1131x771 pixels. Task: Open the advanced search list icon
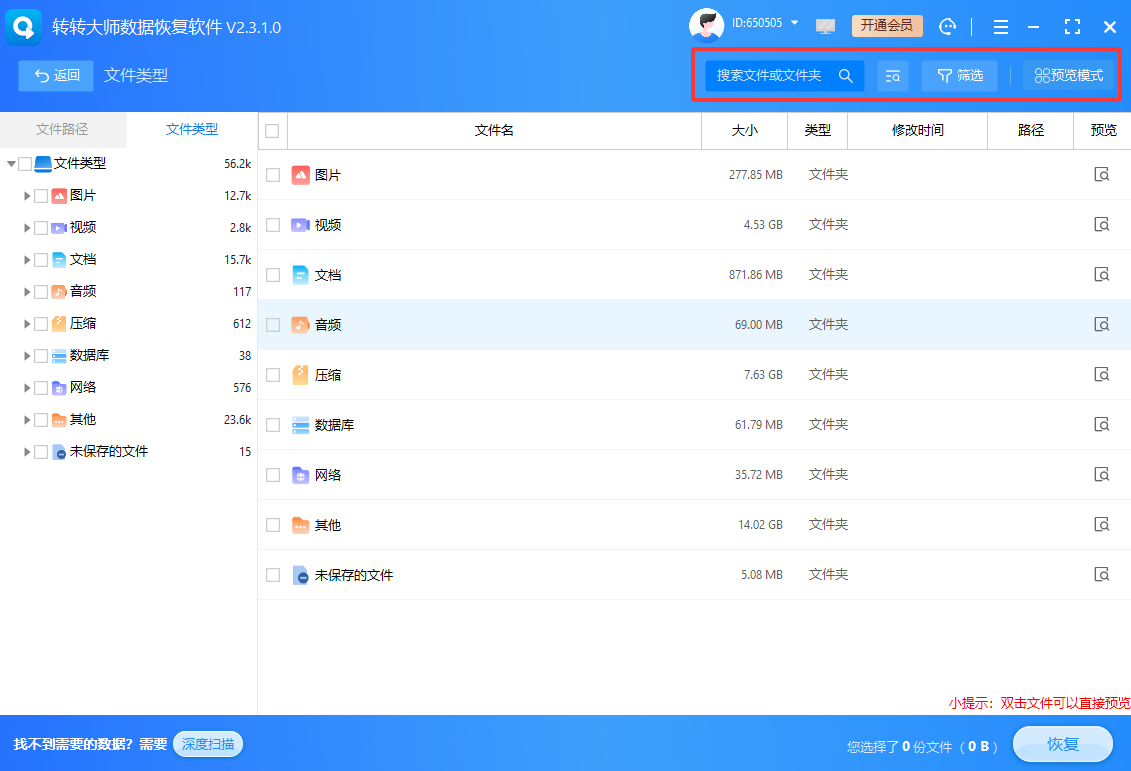click(x=892, y=76)
